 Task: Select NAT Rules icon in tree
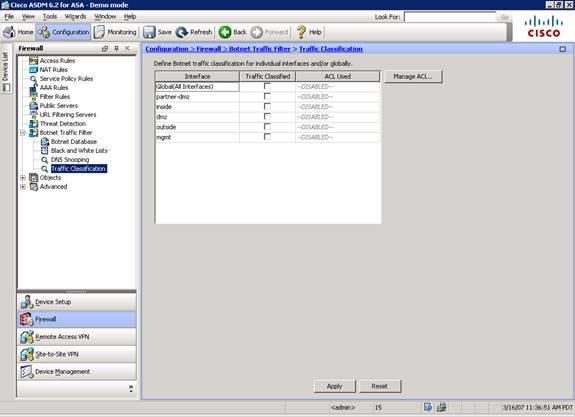pyautogui.click(x=33, y=70)
